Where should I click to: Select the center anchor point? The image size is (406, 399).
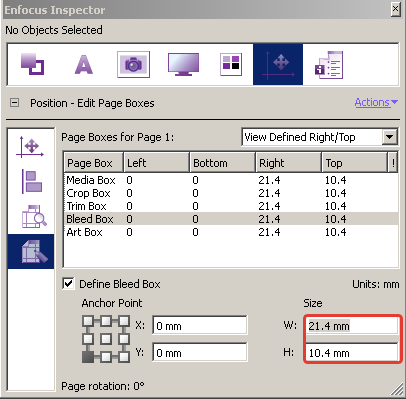[106, 339]
